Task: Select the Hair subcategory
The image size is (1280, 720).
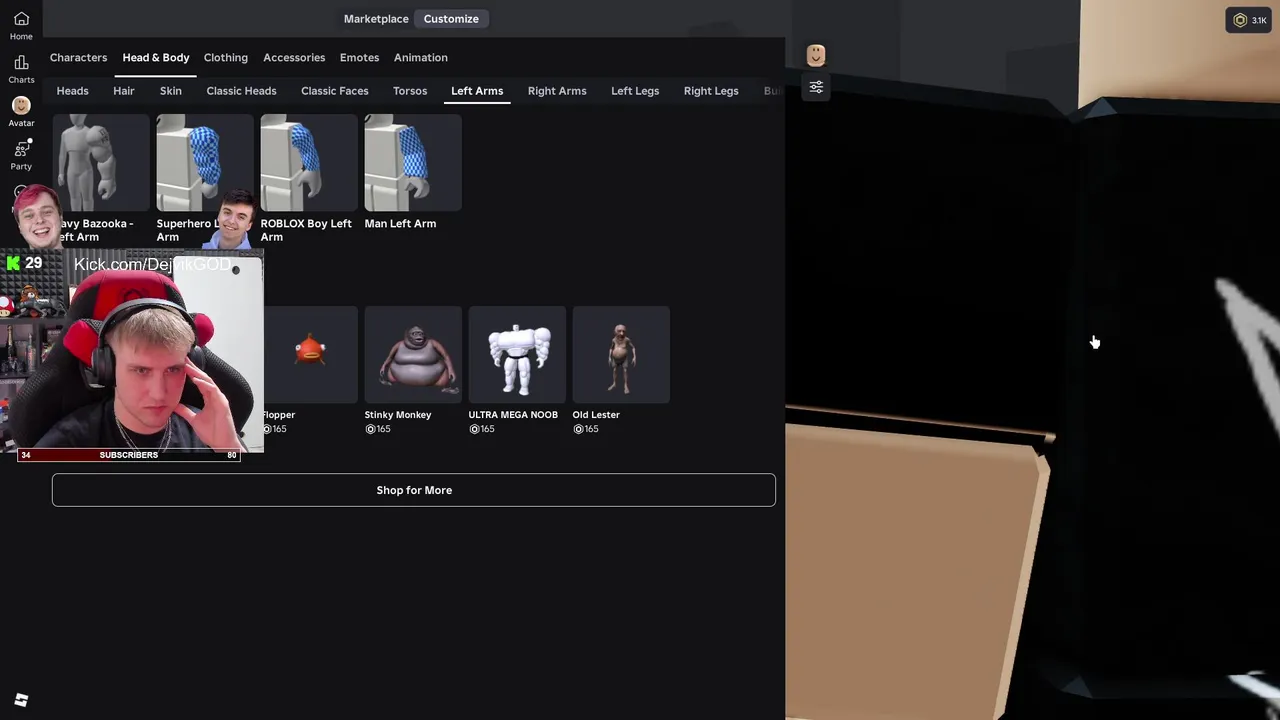Action: tap(124, 91)
